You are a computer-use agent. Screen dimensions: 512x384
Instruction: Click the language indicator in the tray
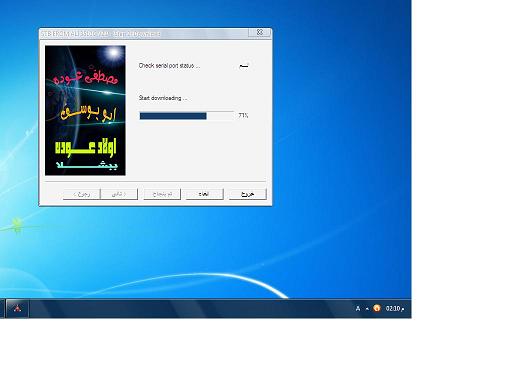click(x=358, y=309)
